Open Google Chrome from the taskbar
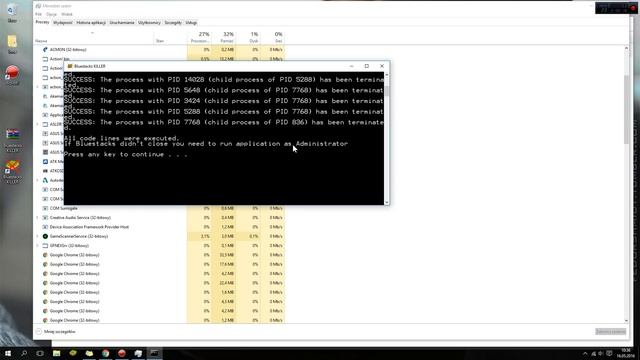The height and width of the screenshot is (360, 640). tap(105, 353)
